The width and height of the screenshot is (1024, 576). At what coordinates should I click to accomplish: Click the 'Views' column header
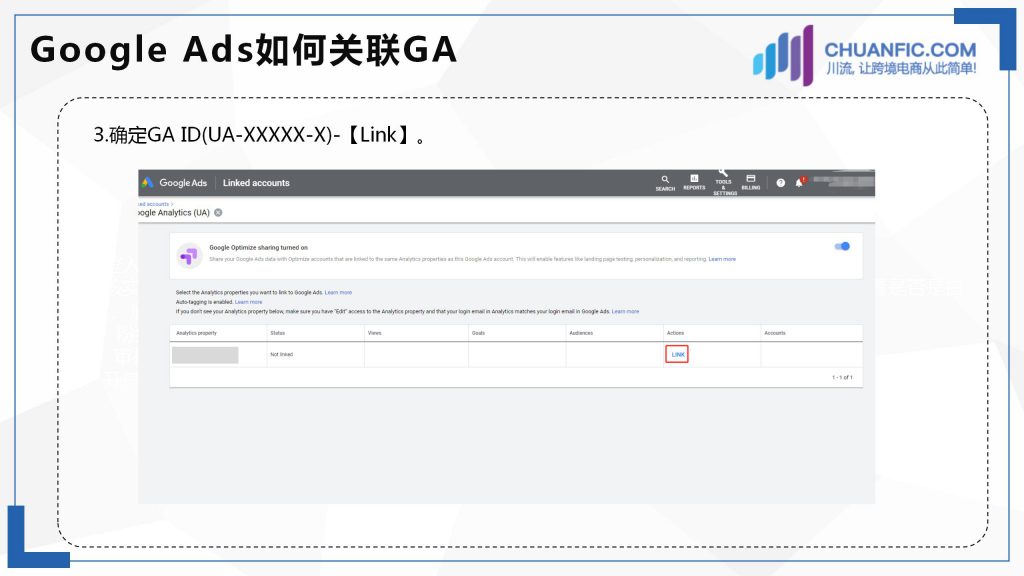[x=374, y=333]
